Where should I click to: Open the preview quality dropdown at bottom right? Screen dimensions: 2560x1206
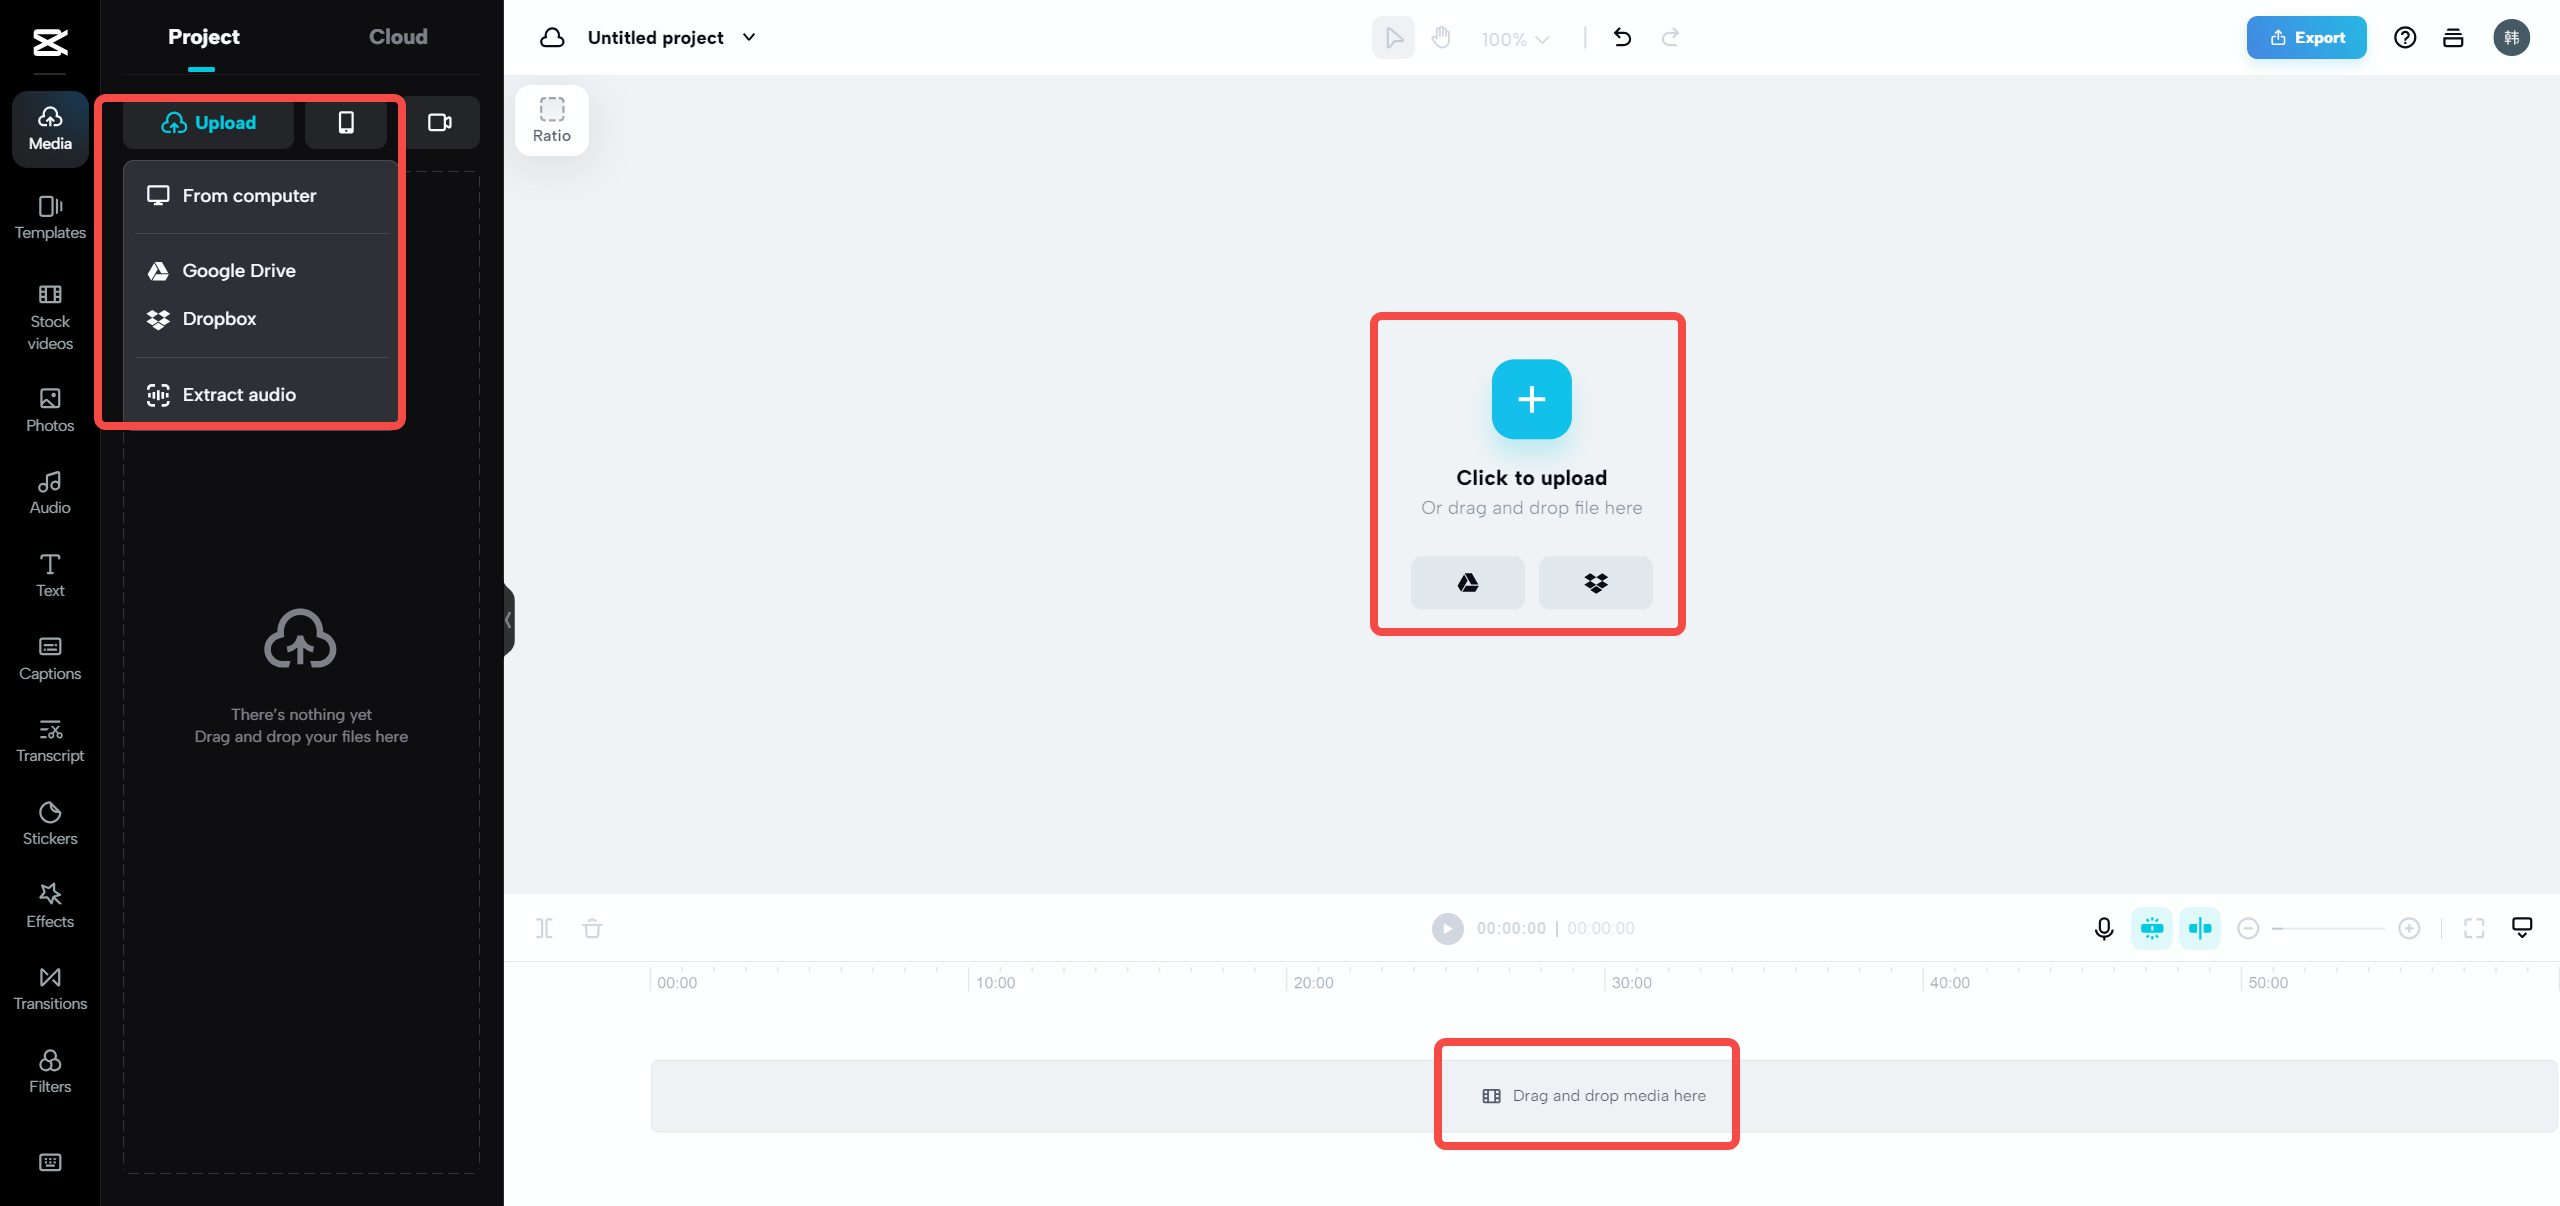click(2523, 928)
